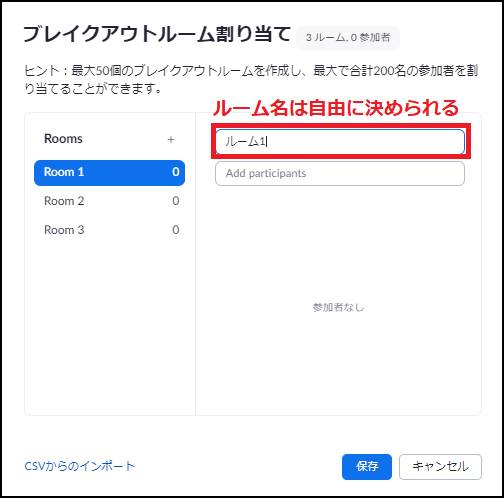Click the empty area below Room 3
The height and width of the screenshot is (498, 504).
pyautogui.click(x=109, y=327)
